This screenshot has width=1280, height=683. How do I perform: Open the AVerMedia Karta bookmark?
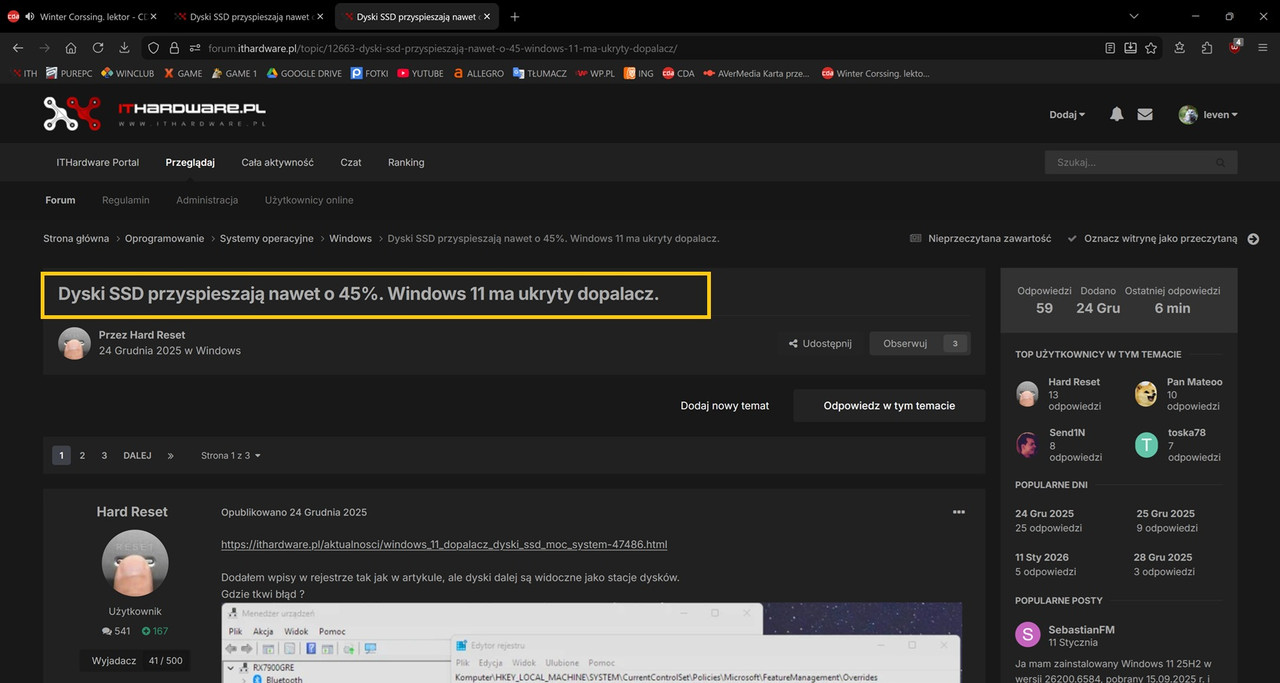pos(757,73)
